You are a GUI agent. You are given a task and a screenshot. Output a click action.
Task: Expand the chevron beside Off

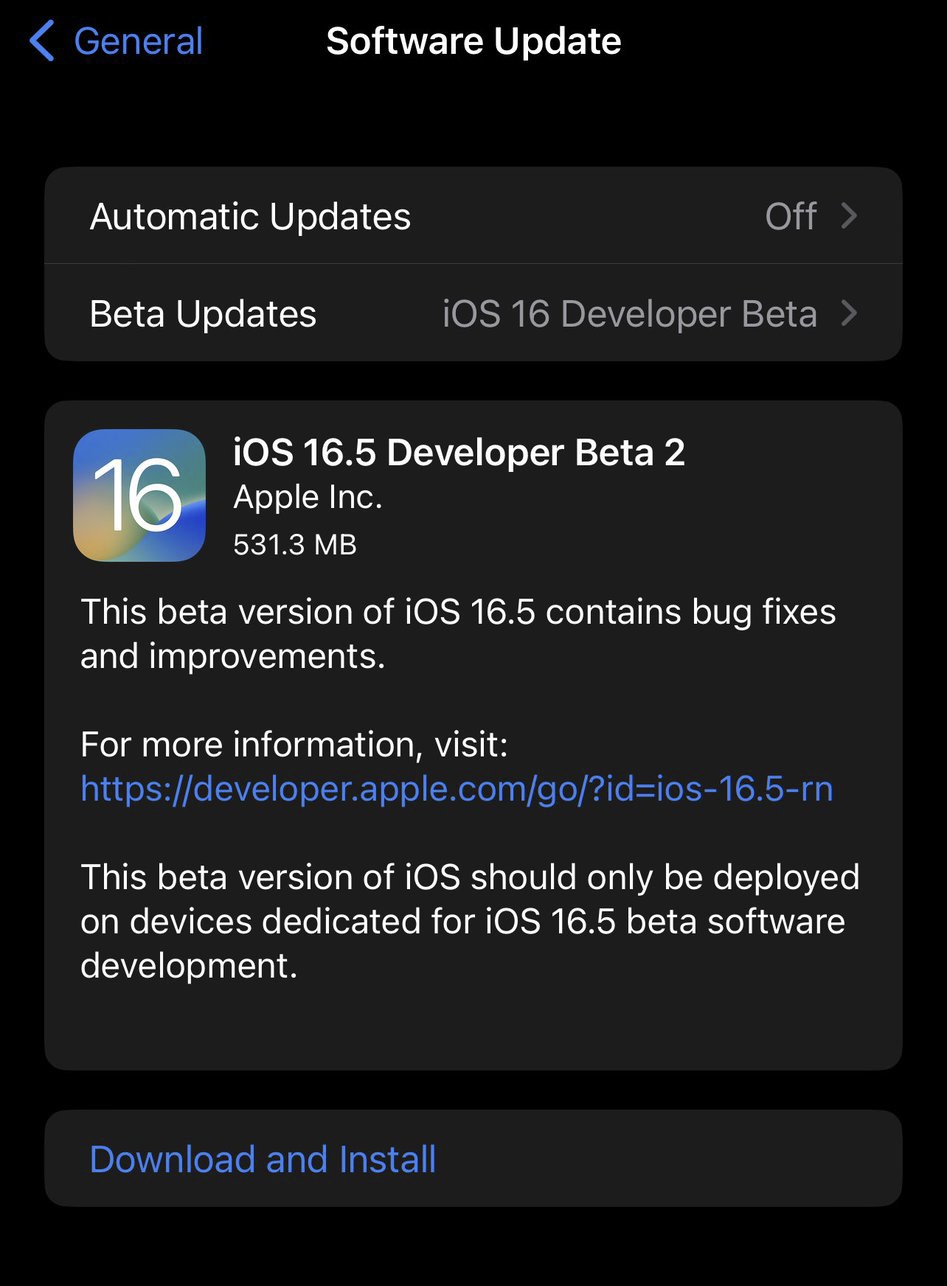(849, 216)
